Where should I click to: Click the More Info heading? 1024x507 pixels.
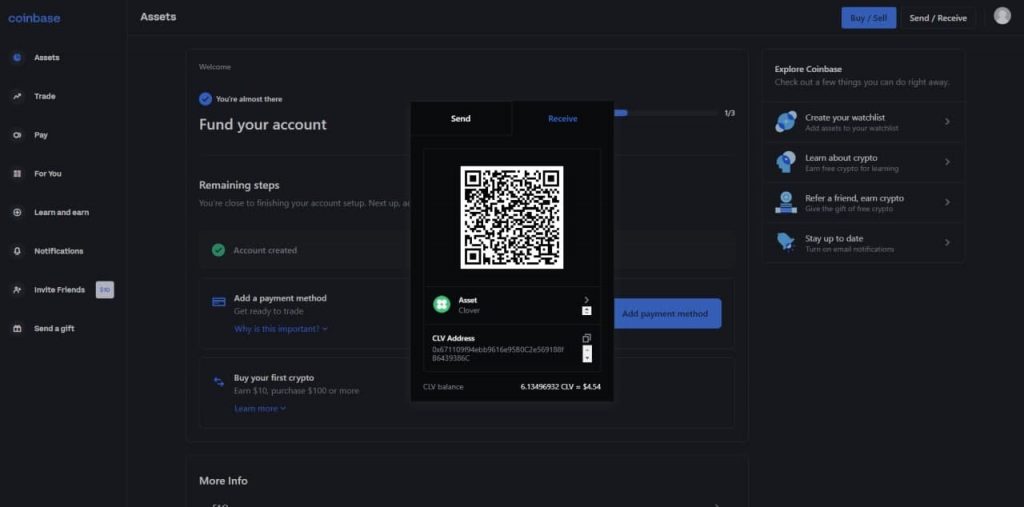pyautogui.click(x=223, y=481)
